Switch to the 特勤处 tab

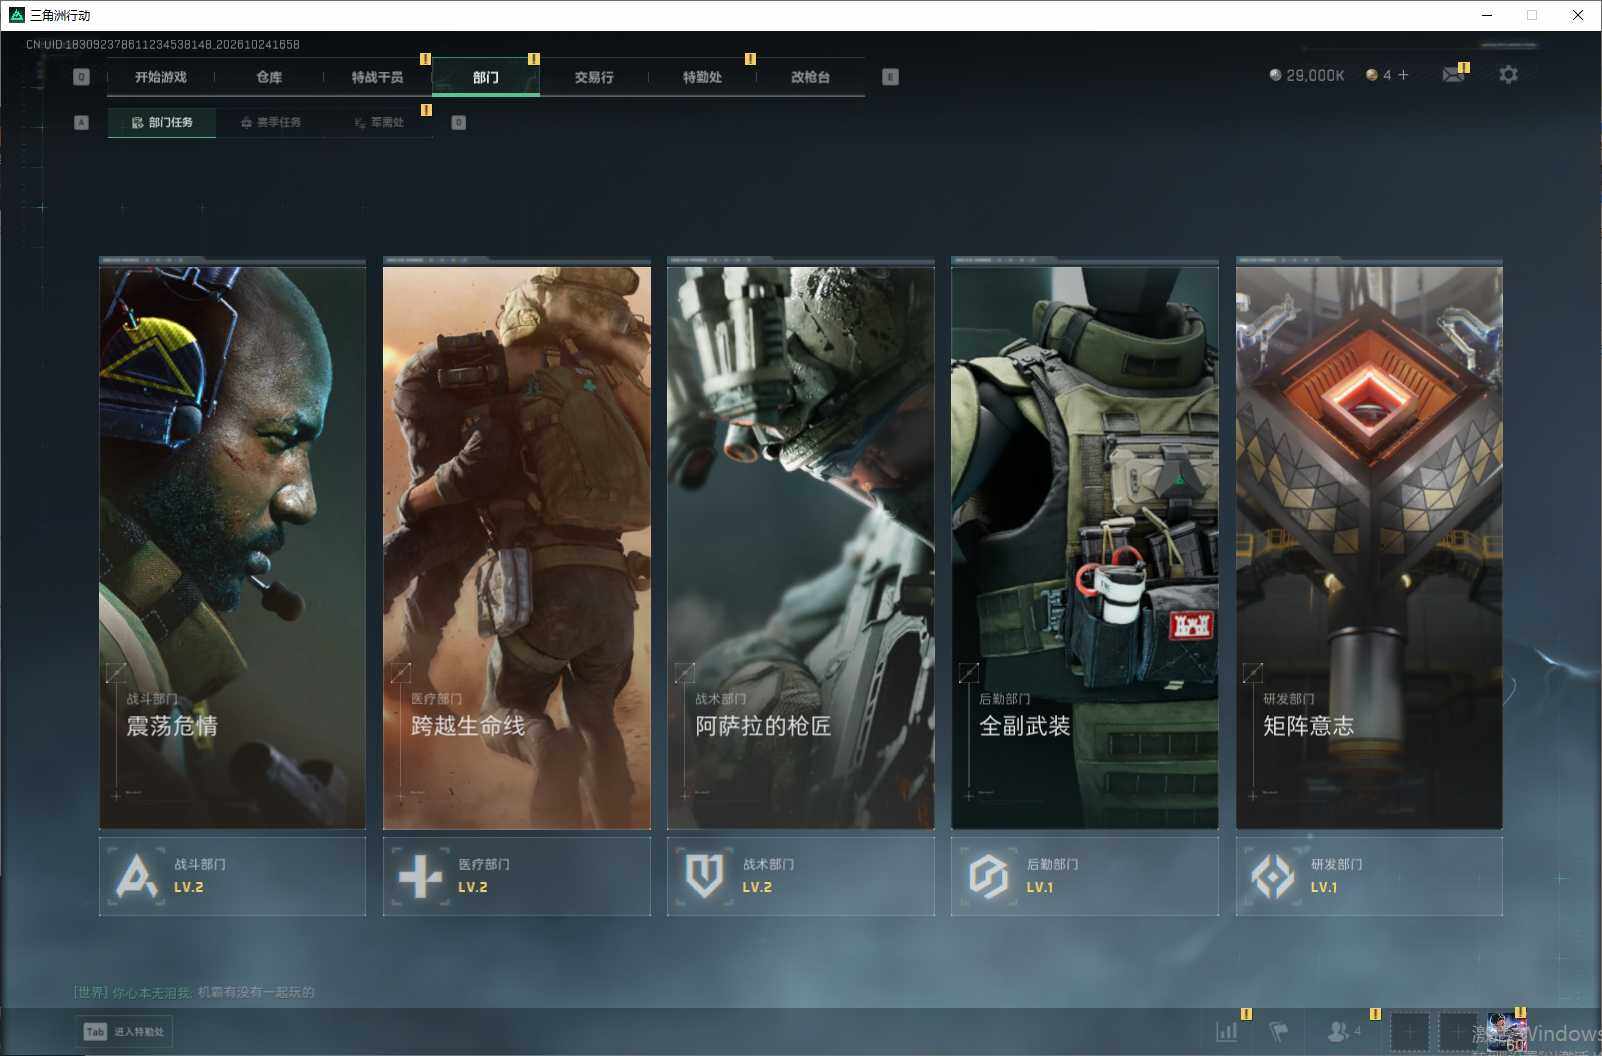(702, 77)
